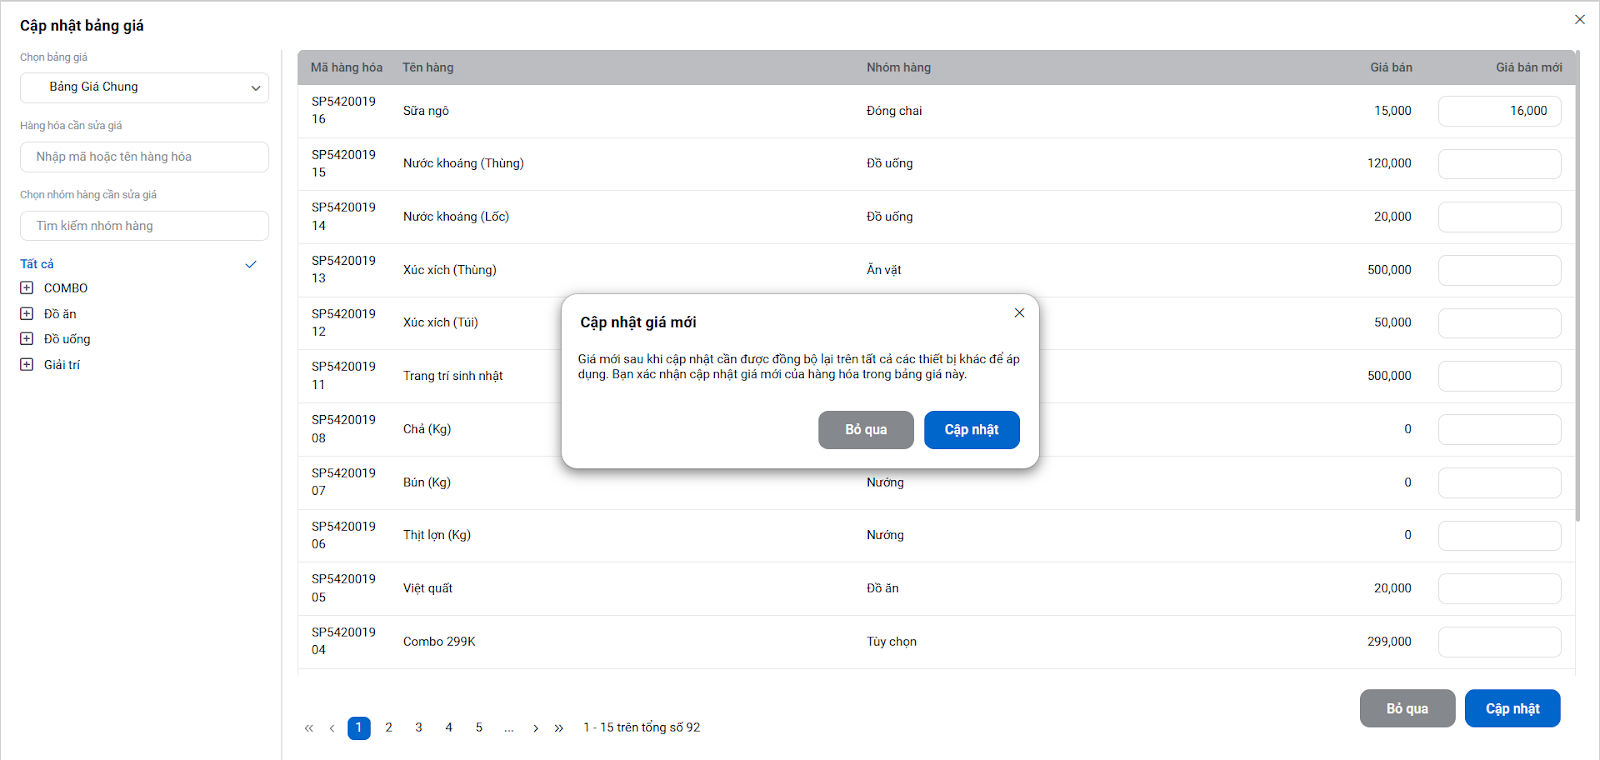1600x760 pixels.
Task: Expand the COMBO group plus icon
Action: pyautogui.click(x=27, y=288)
